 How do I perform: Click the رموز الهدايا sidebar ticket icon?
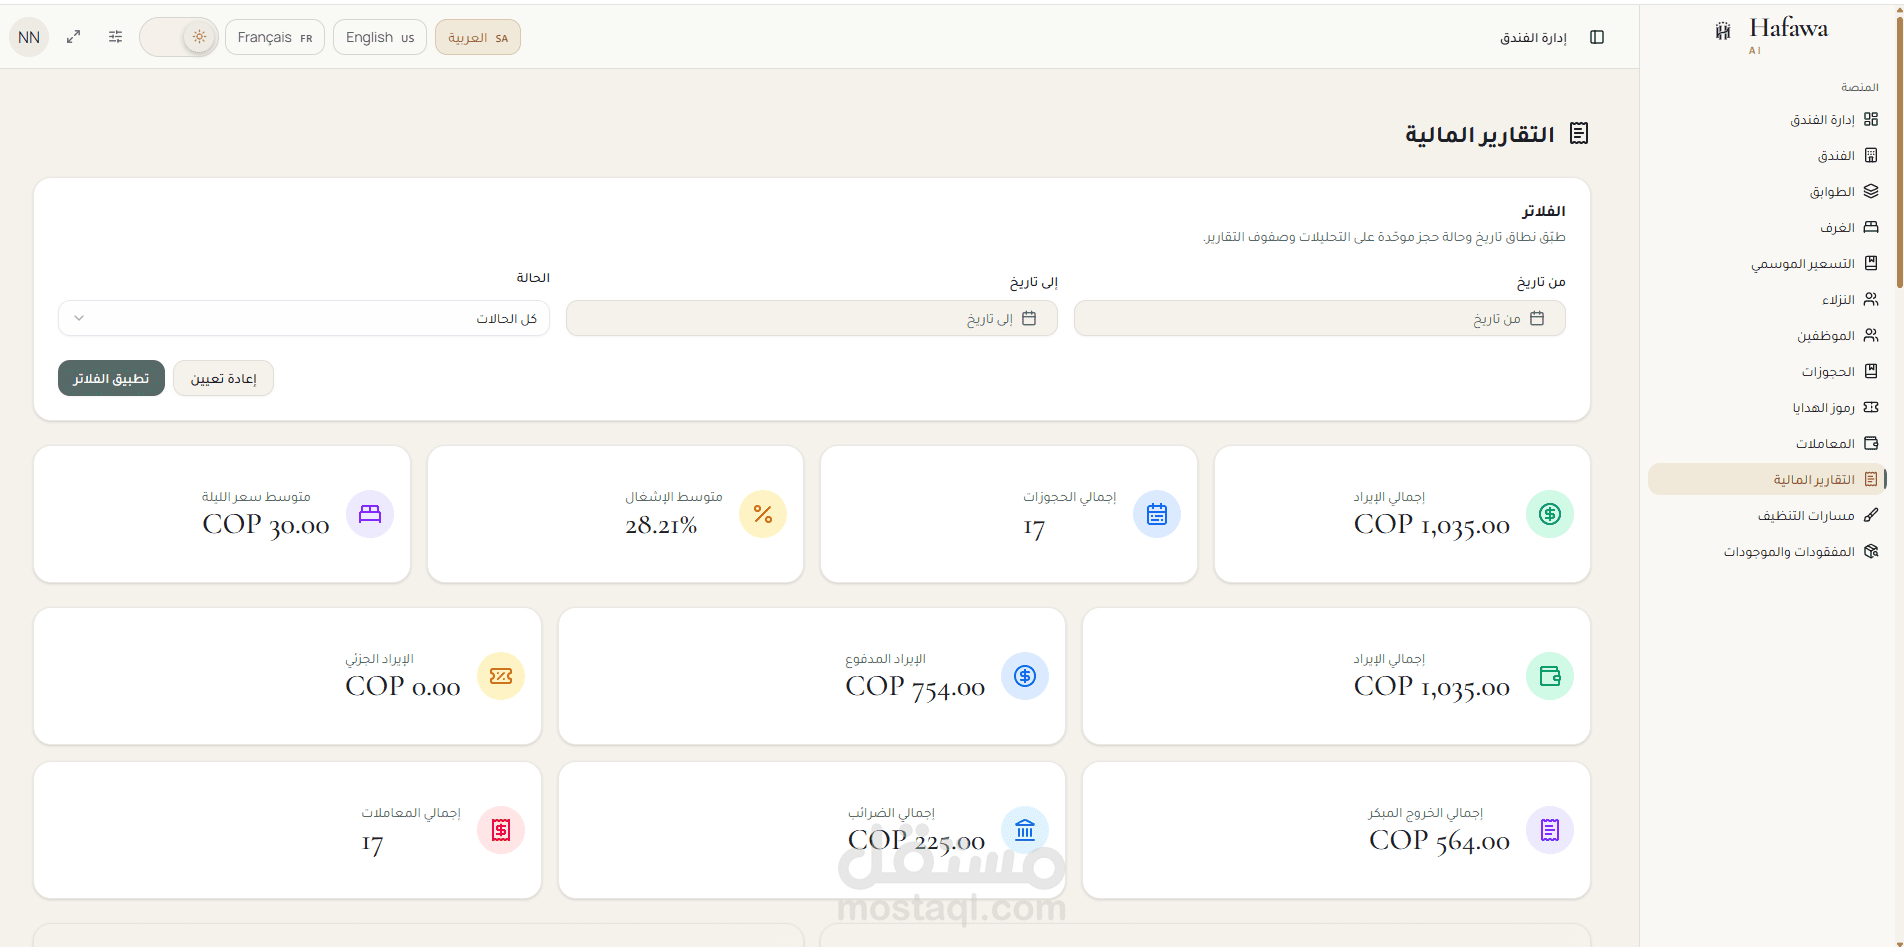(x=1871, y=407)
